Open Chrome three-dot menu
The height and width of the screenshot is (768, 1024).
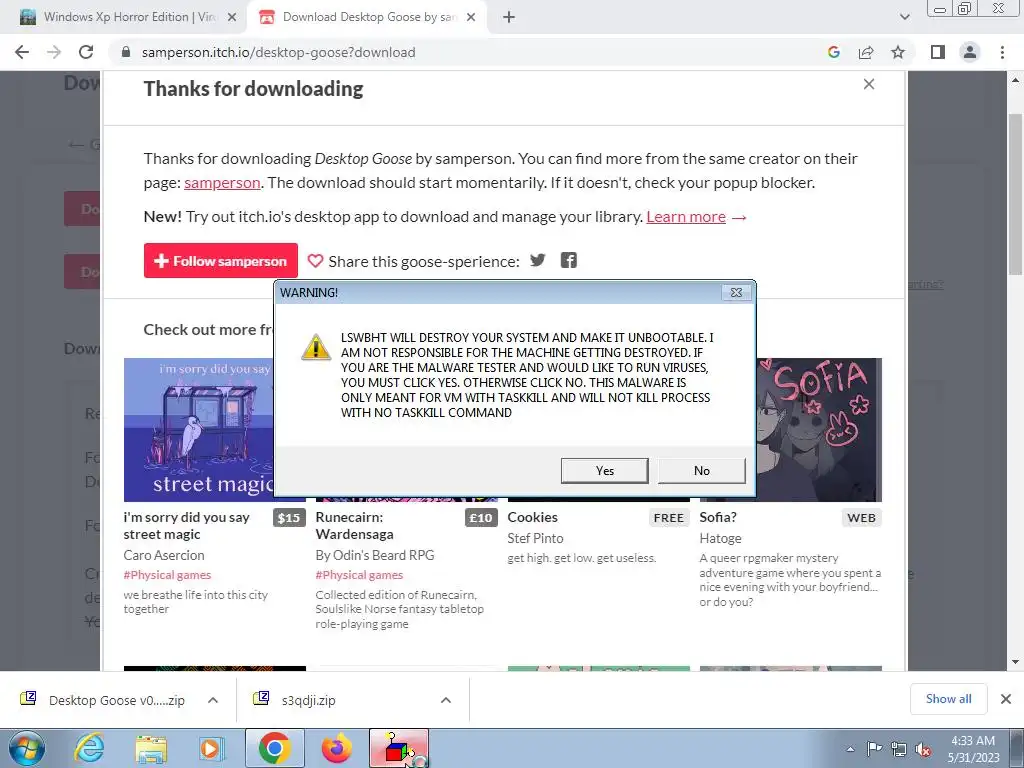click(x=1002, y=52)
